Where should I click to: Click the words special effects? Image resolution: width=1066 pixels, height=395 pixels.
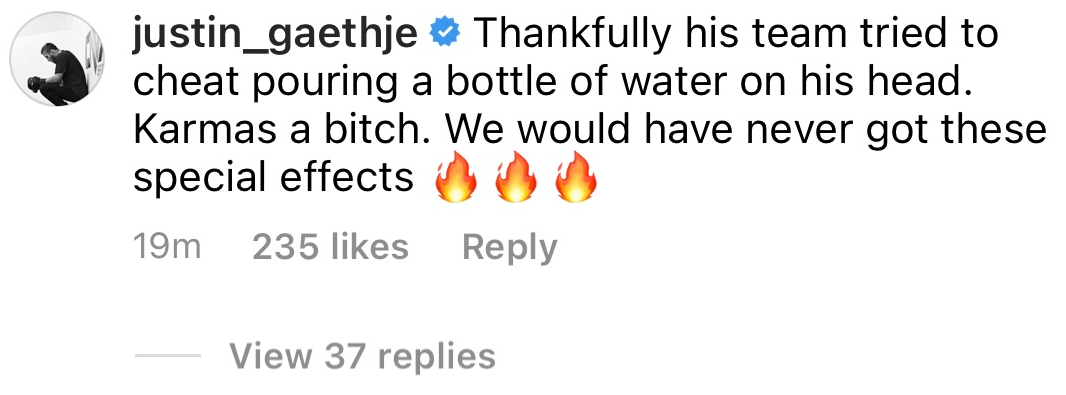(273, 178)
